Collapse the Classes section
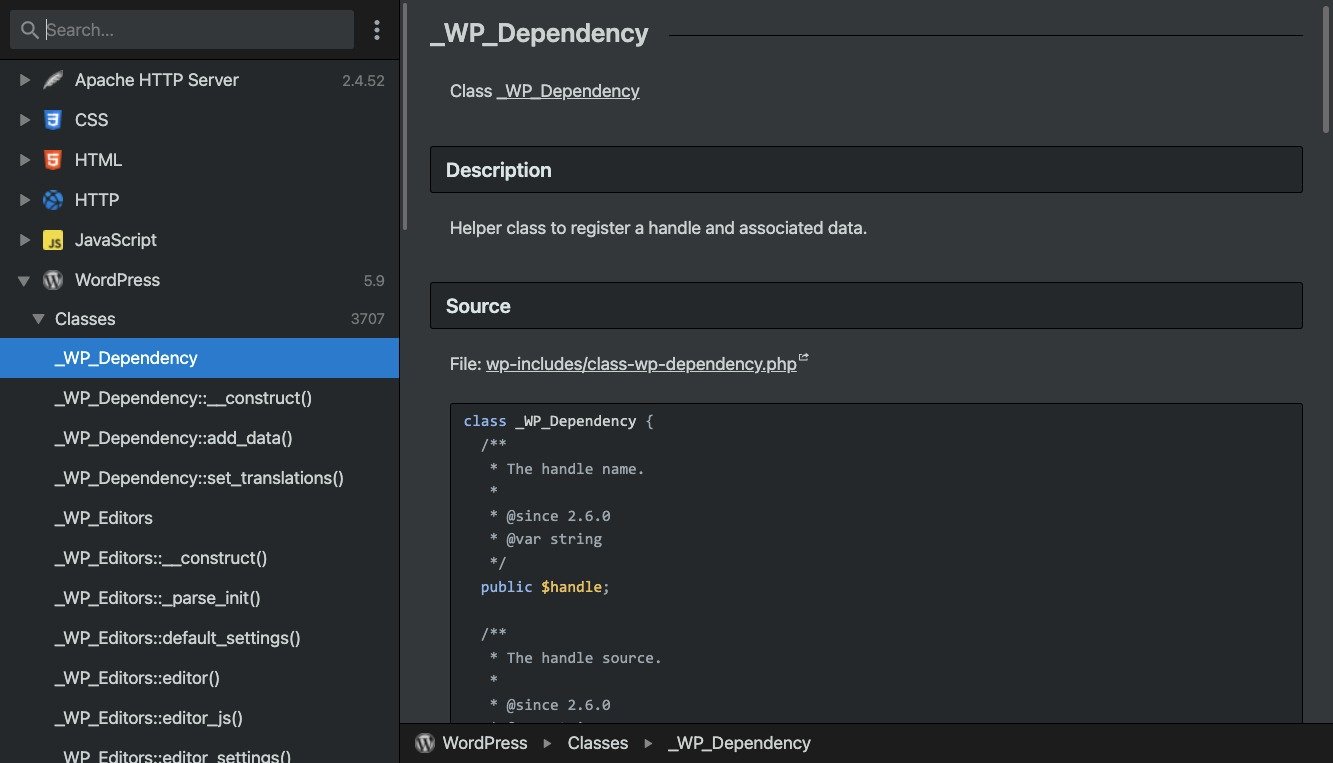The height and width of the screenshot is (763, 1333). (x=37, y=318)
